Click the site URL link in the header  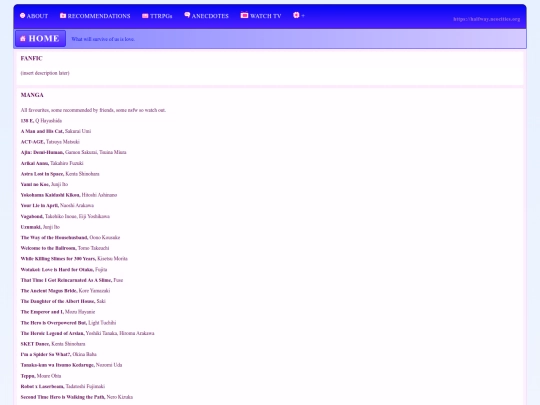click(x=486, y=19)
